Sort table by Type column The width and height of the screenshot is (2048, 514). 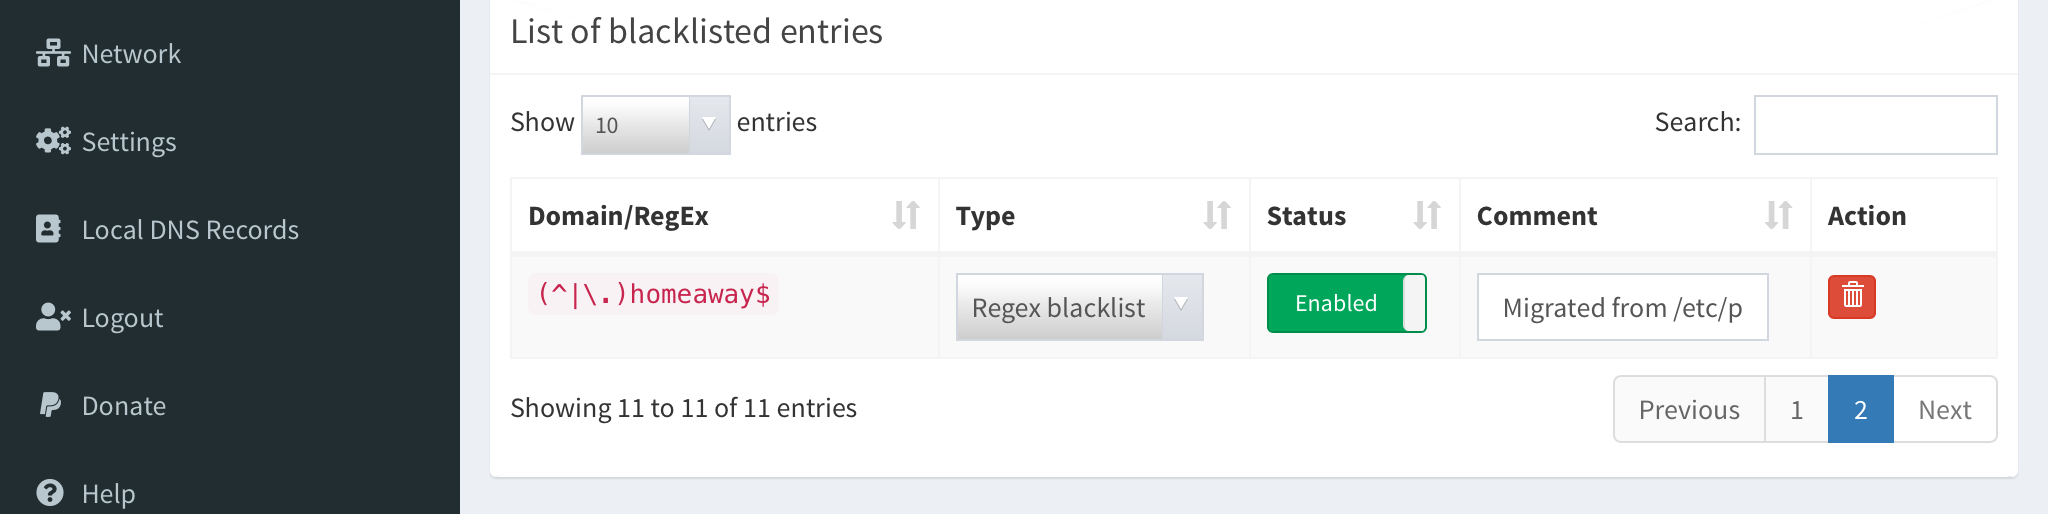pos(1216,215)
